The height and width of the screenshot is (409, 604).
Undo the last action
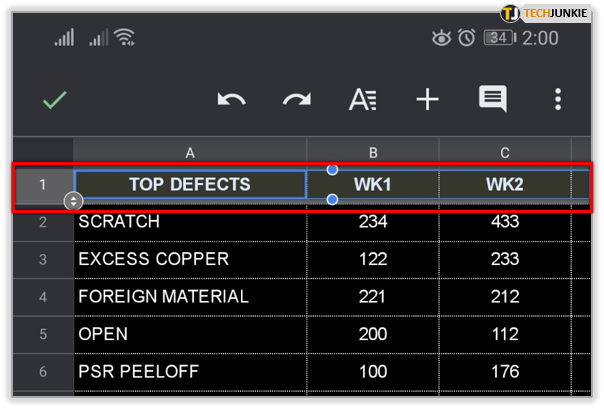[x=232, y=100]
